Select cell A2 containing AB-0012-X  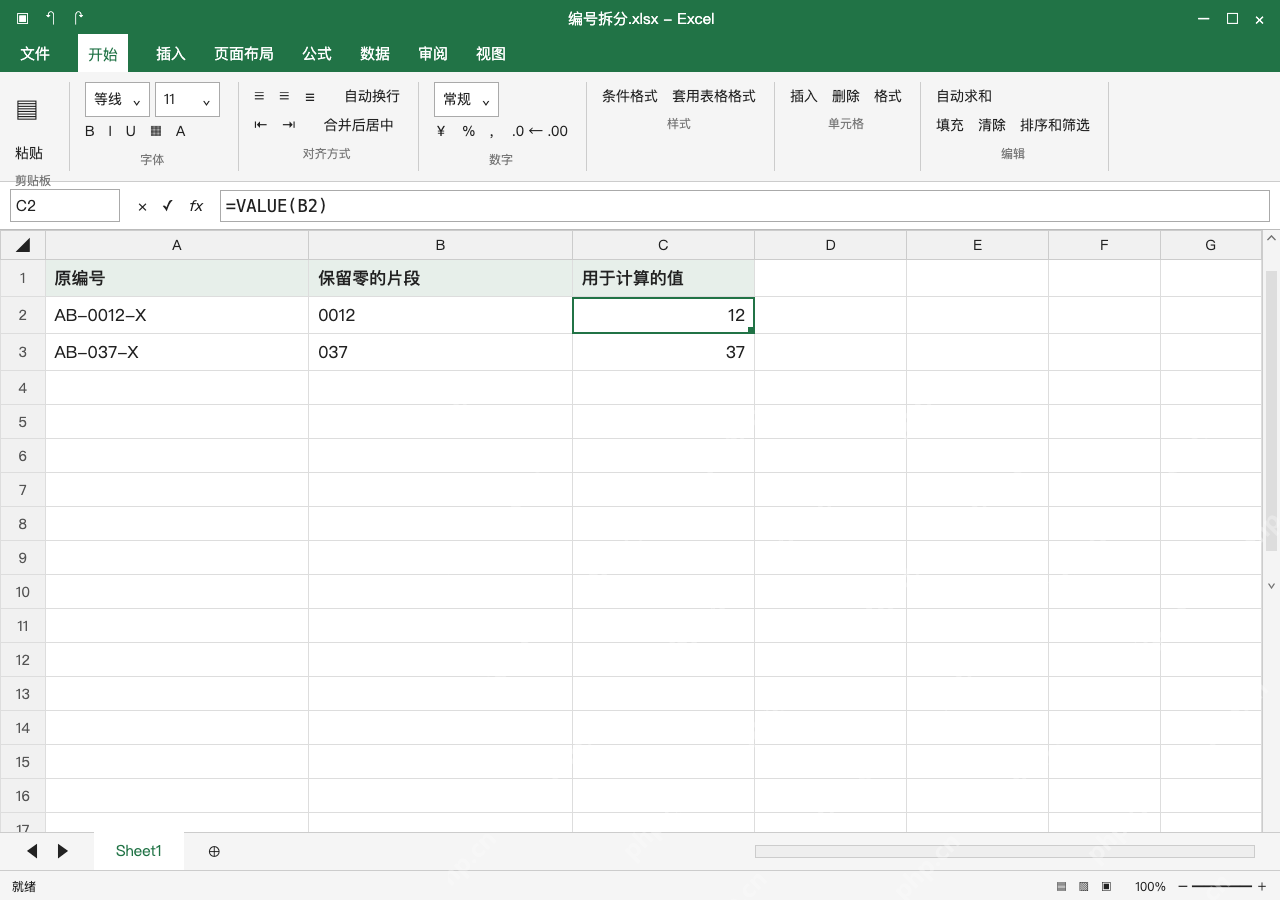(x=177, y=315)
